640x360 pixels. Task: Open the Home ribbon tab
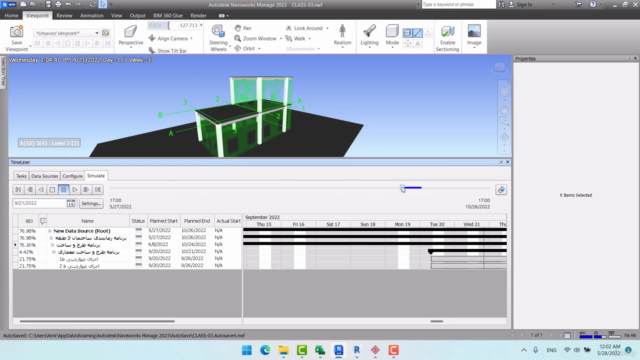11,16
